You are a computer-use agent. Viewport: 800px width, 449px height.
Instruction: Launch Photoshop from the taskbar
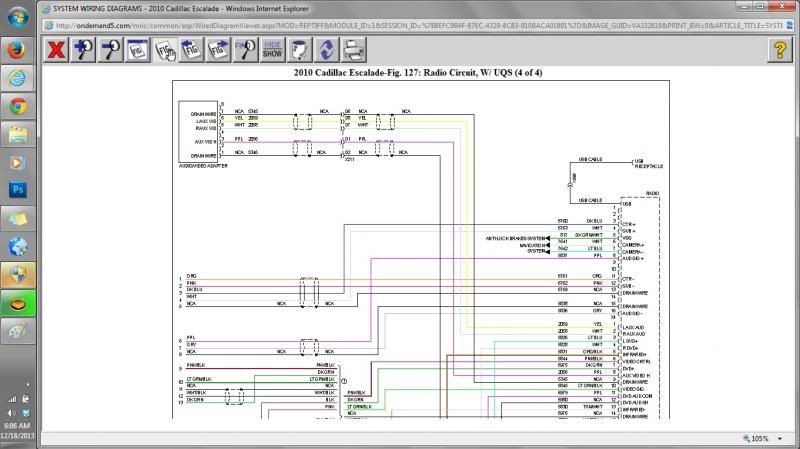click(x=17, y=190)
